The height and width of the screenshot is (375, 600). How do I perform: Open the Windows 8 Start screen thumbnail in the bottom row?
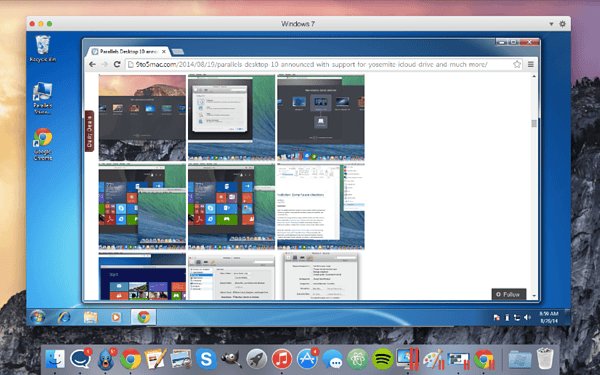[142, 276]
